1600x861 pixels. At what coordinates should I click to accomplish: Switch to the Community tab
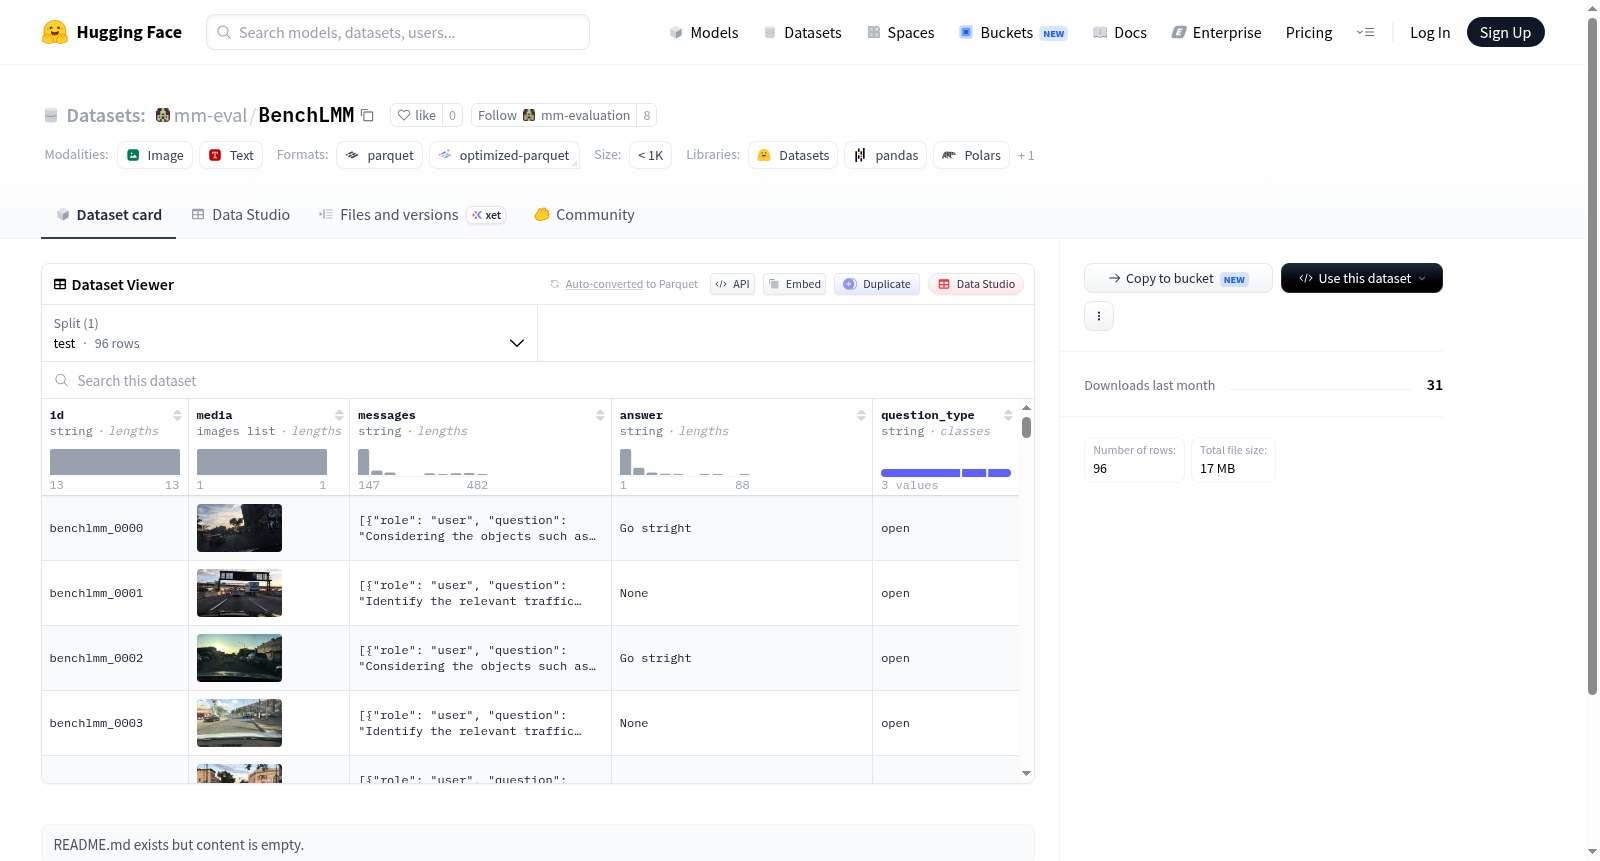[x=585, y=214]
